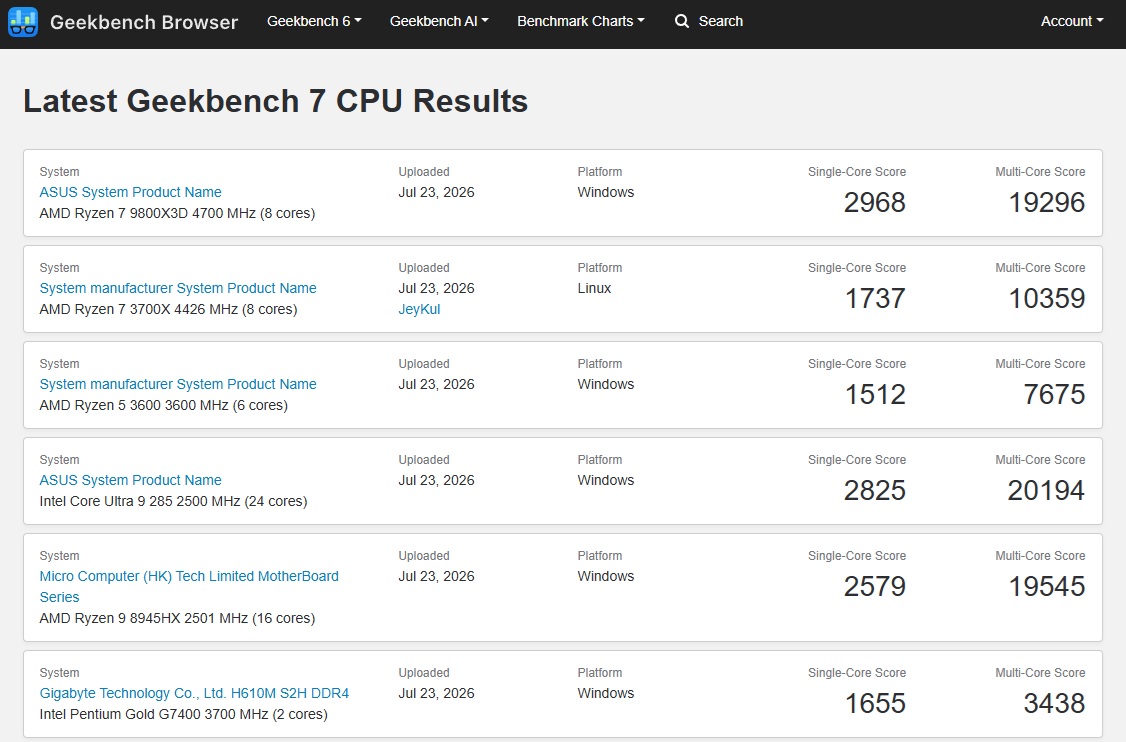The width and height of the screenshot is (1126, 742).
Task: Select the 1737 single-core score
Action: pyautogui.click(x=875, y=298)
